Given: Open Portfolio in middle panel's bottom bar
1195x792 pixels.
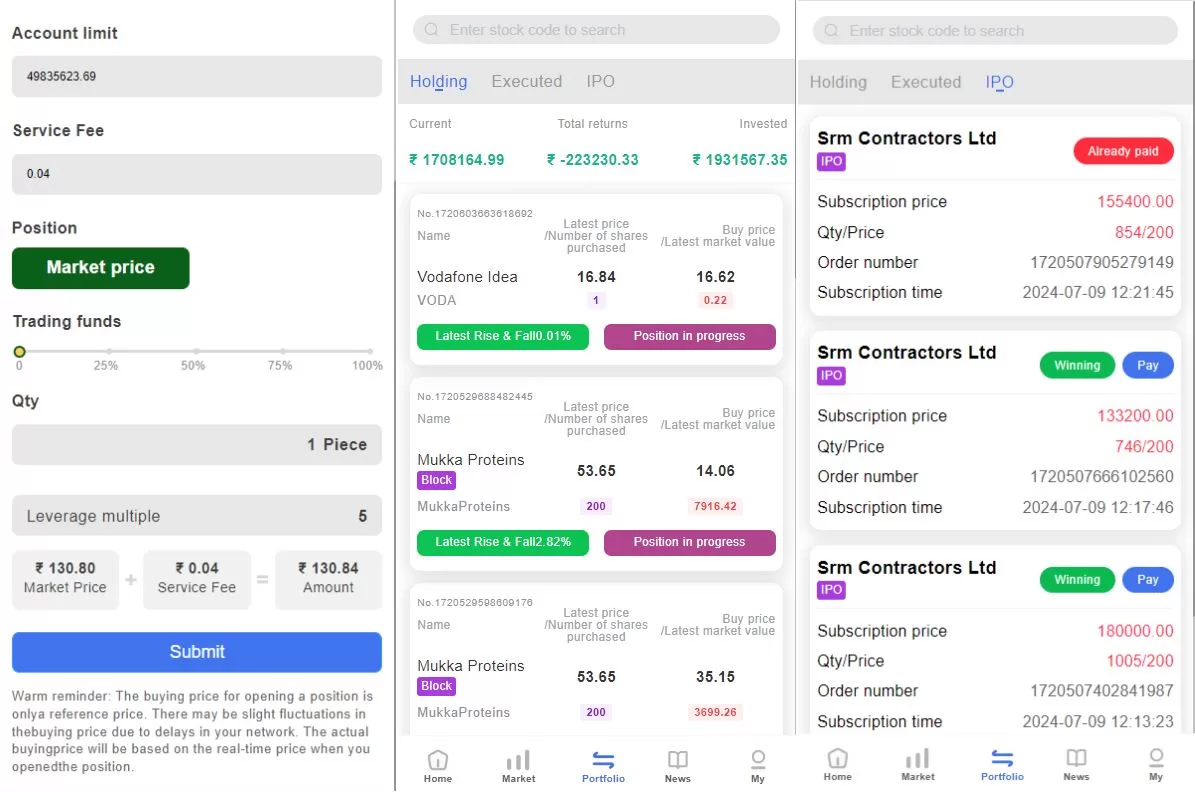Looking at the screenshot, I should [603, 766].
